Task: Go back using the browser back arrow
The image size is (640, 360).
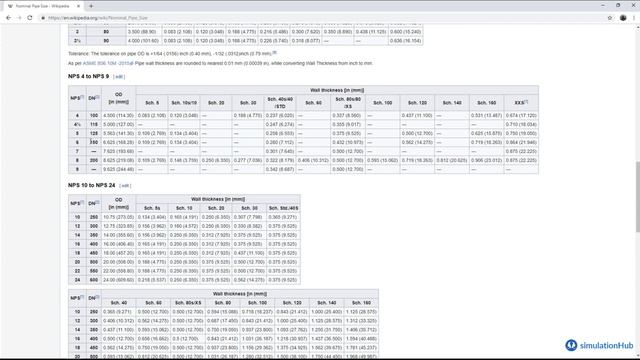Action: point(8,18)
